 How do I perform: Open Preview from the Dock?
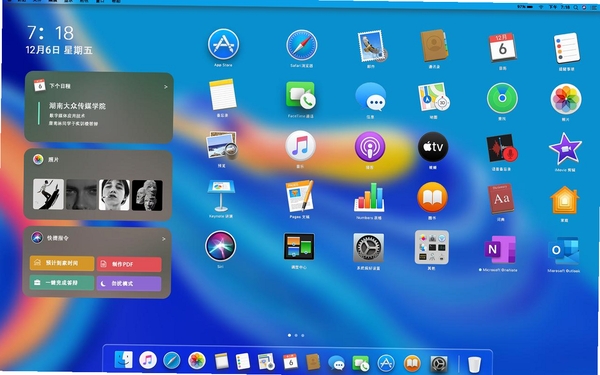pyautogui.click(x=266, y=361)
